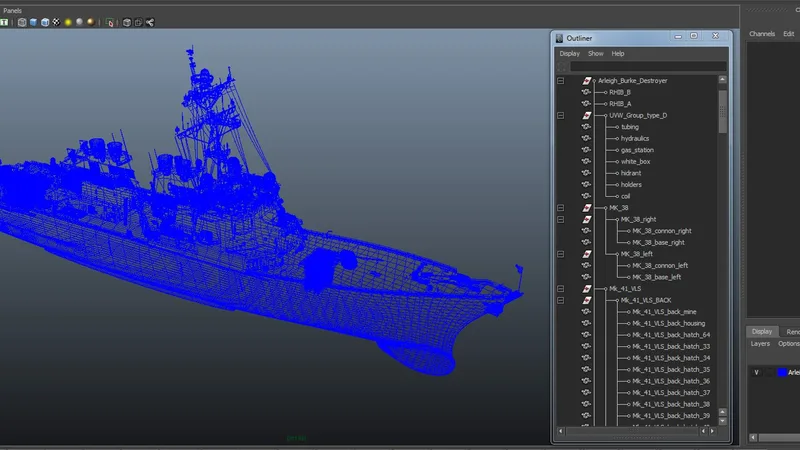Collapse the Mk_41_VLS group
Viewport: 800px width, 450px height.
(x=561, y=289)
